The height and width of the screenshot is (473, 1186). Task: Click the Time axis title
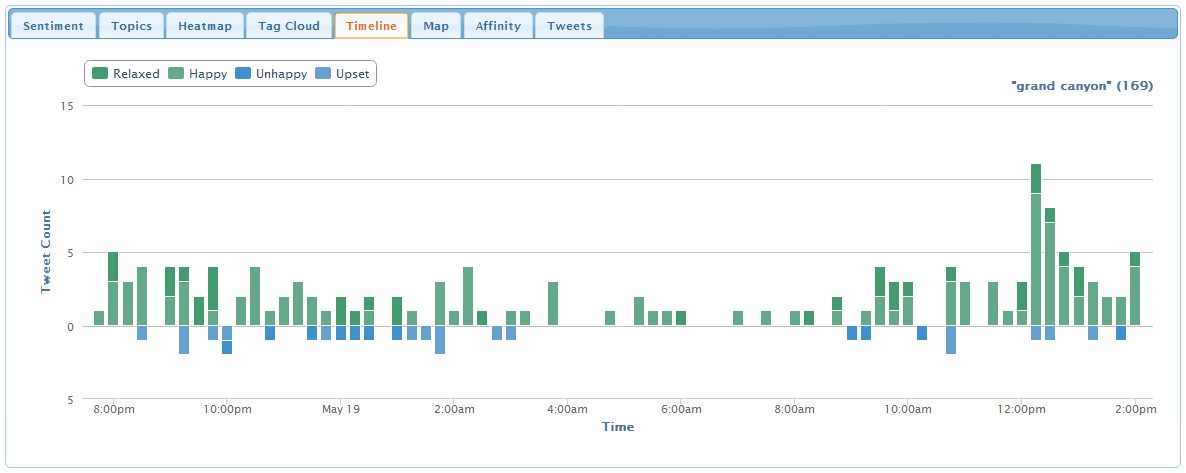click(x=618, y=427)
